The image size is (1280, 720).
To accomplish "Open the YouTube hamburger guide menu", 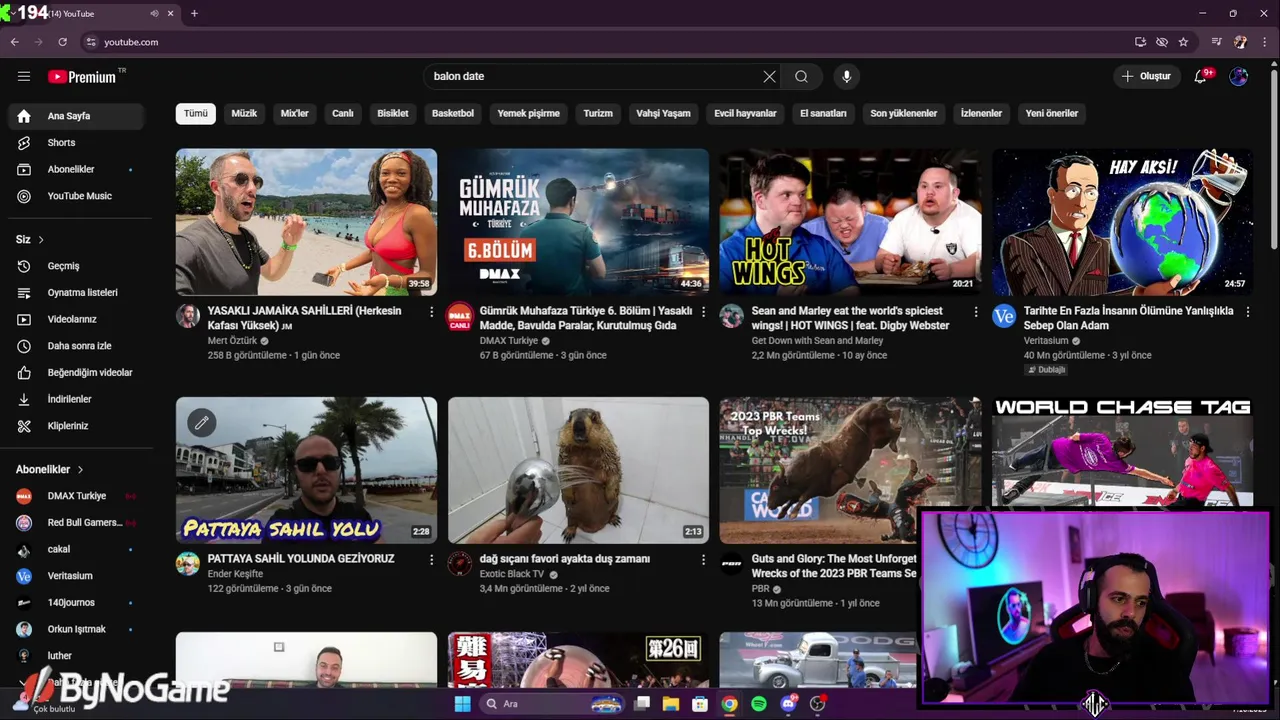I will (24, 76).
